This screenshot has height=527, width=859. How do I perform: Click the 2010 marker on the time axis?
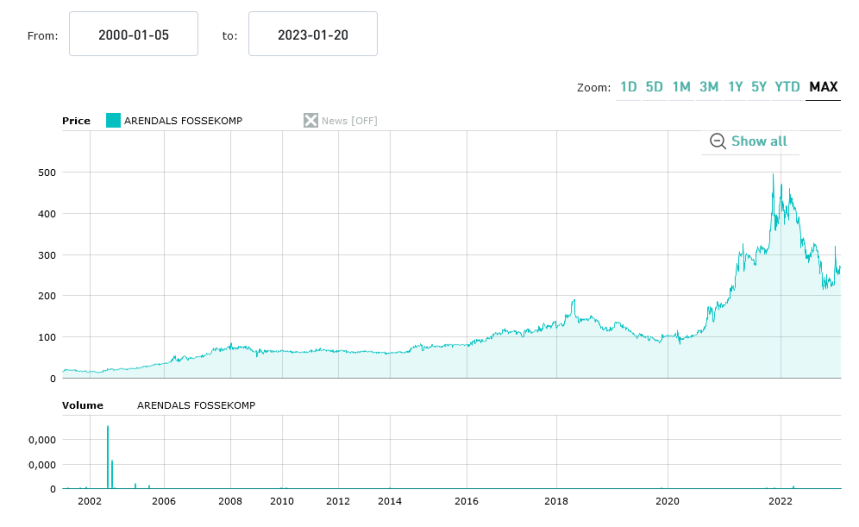tap(282, 502)
